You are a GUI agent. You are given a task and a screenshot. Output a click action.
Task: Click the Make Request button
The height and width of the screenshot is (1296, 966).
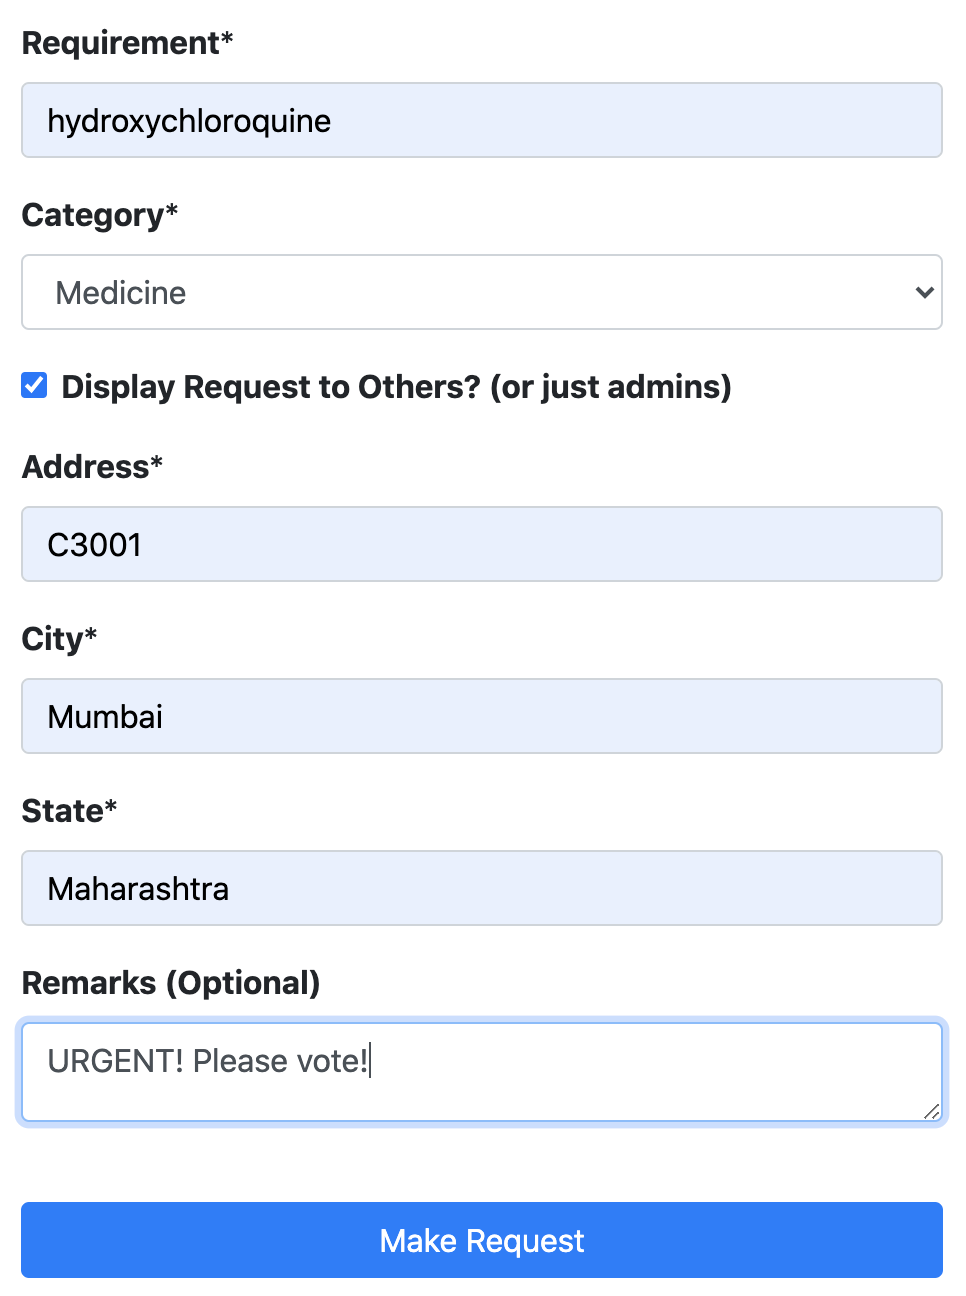click(482, 1240)
